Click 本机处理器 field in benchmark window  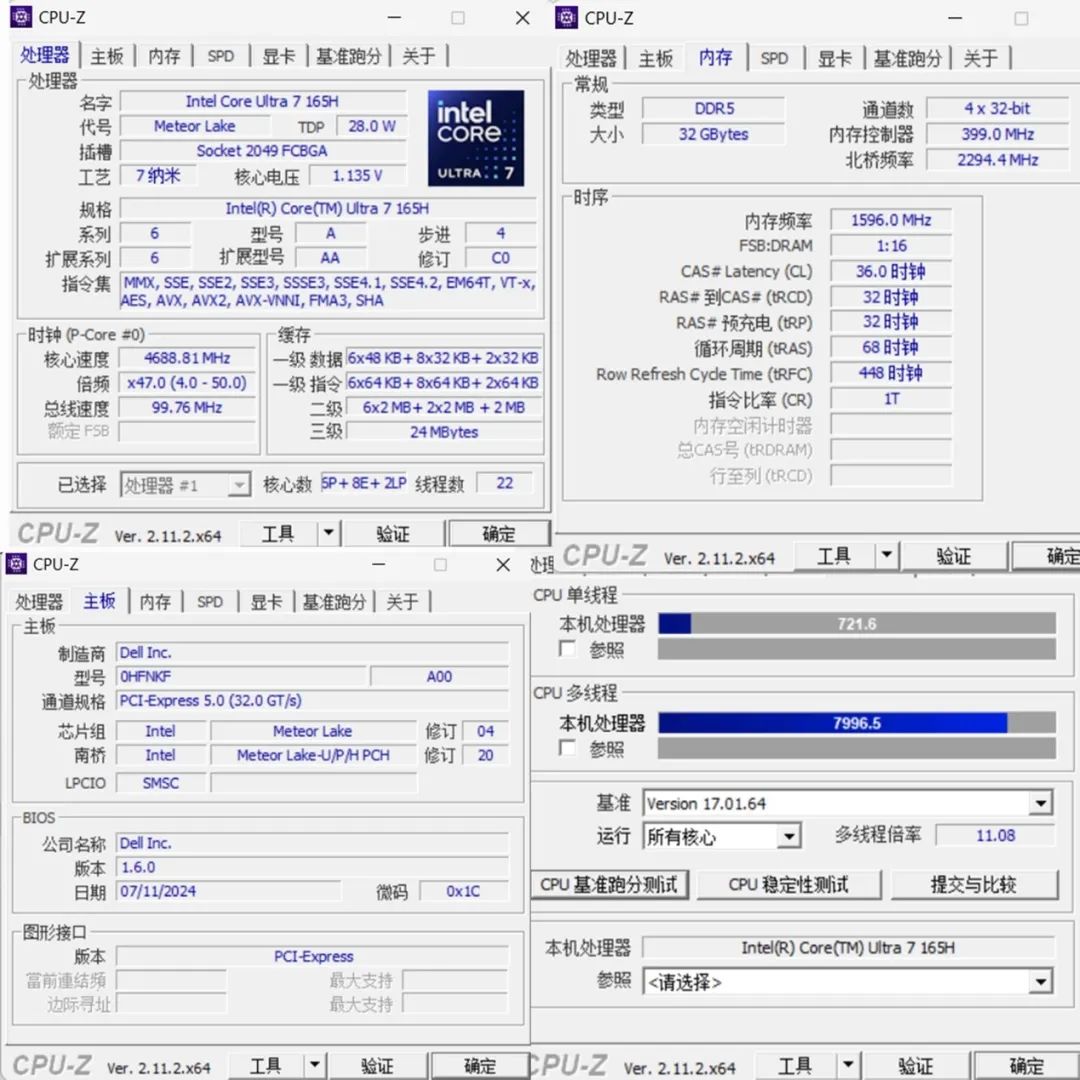[x=848, y=948]
